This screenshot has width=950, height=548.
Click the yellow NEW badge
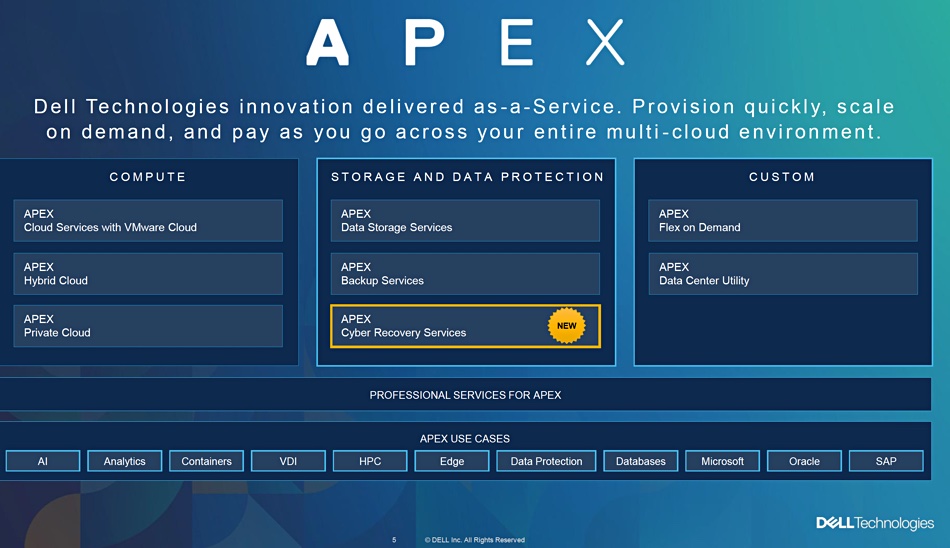(x=566, y=326)
